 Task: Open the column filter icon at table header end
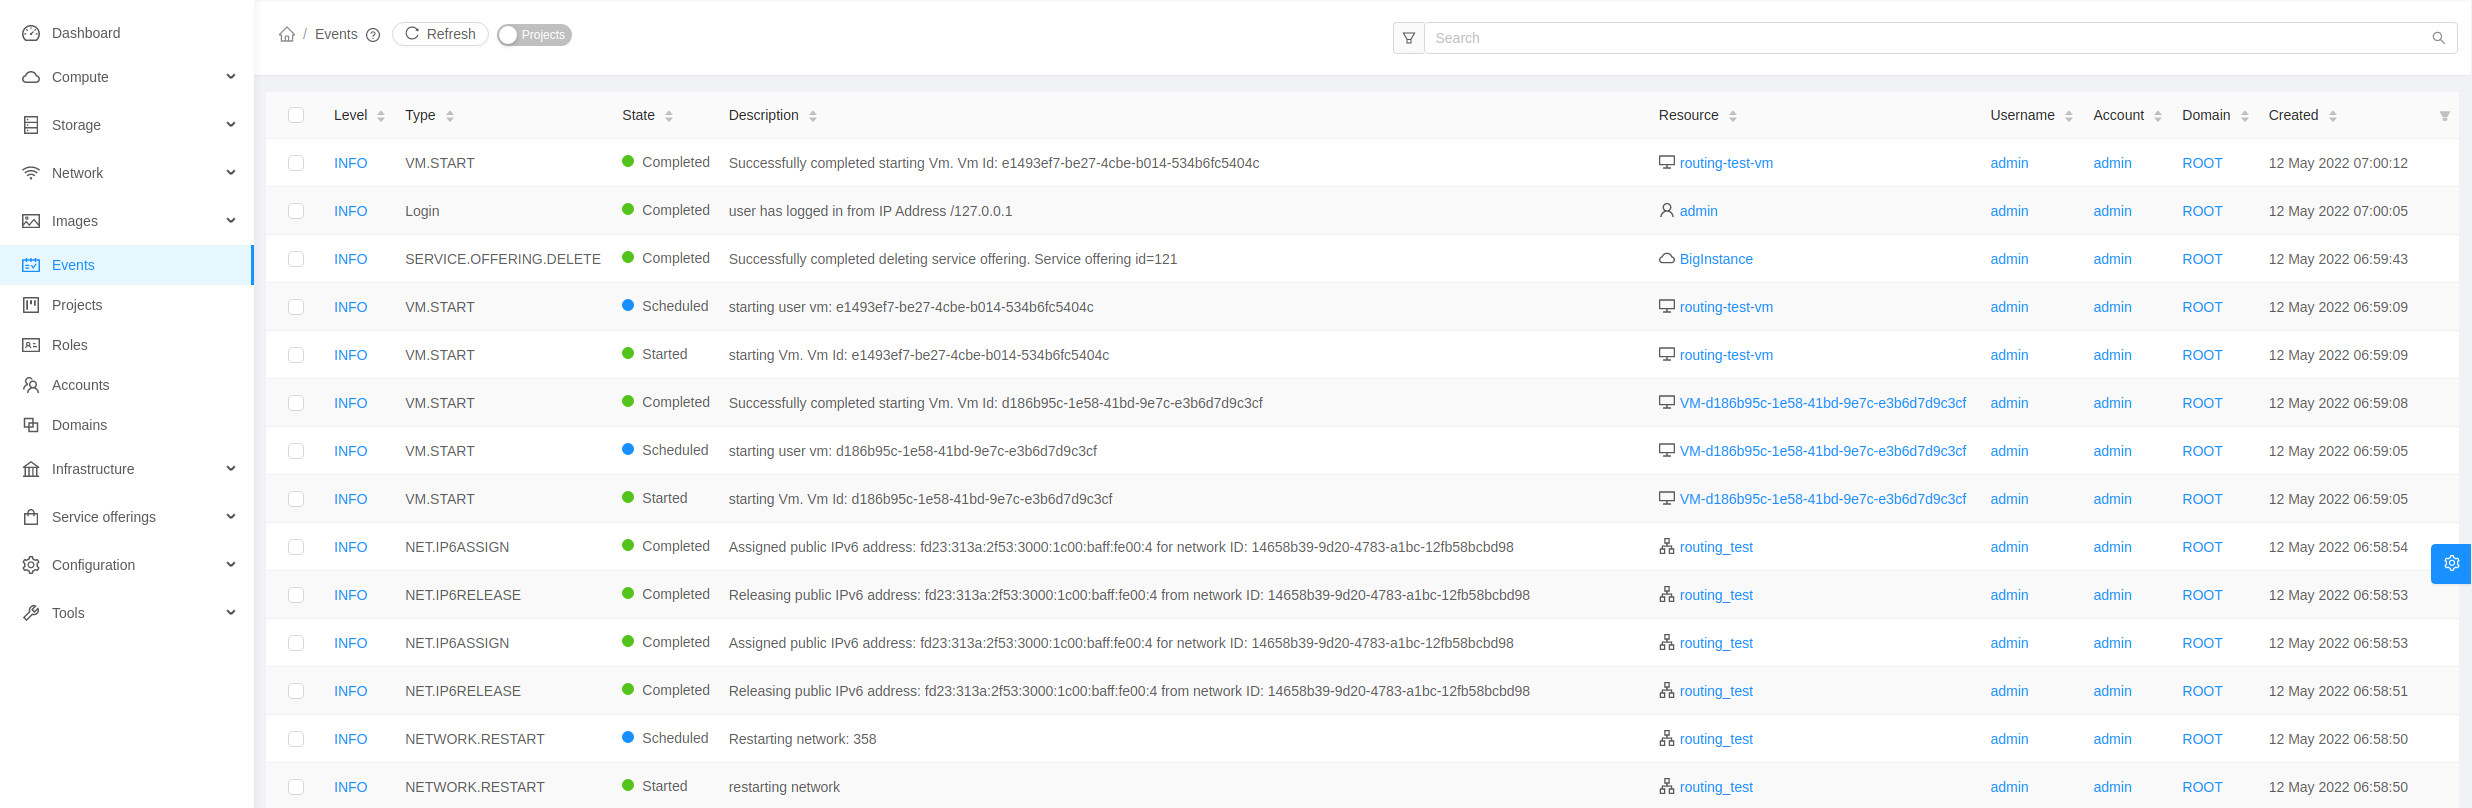pyautogui.click(x=2445, y=116)
